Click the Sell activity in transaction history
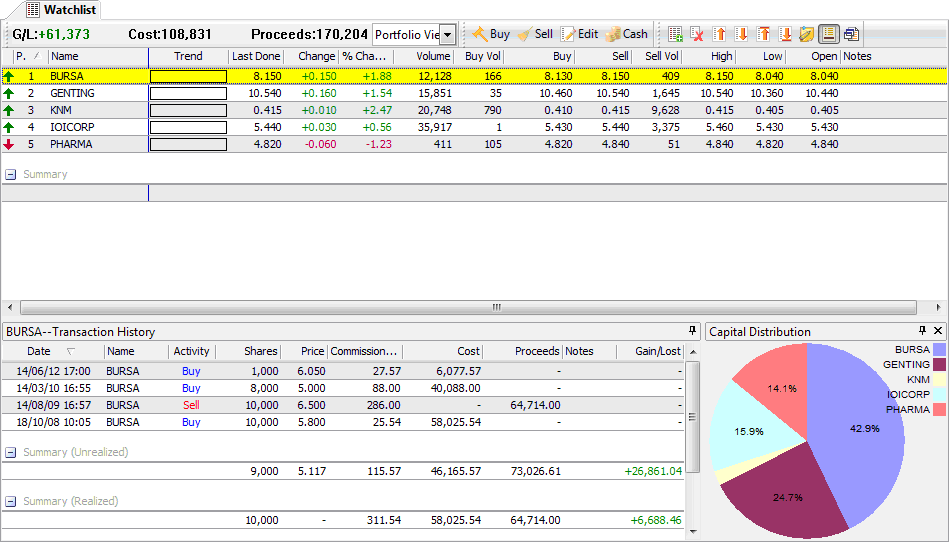Image resolution: width=949 pixels, height=542 pixels. click(x=191, y=405)
